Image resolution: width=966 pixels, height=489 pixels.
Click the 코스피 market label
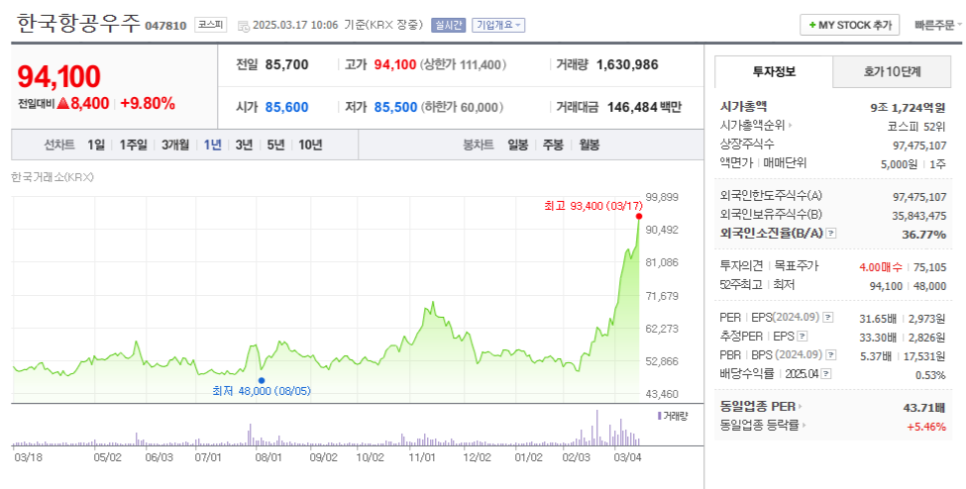point(211,25)
